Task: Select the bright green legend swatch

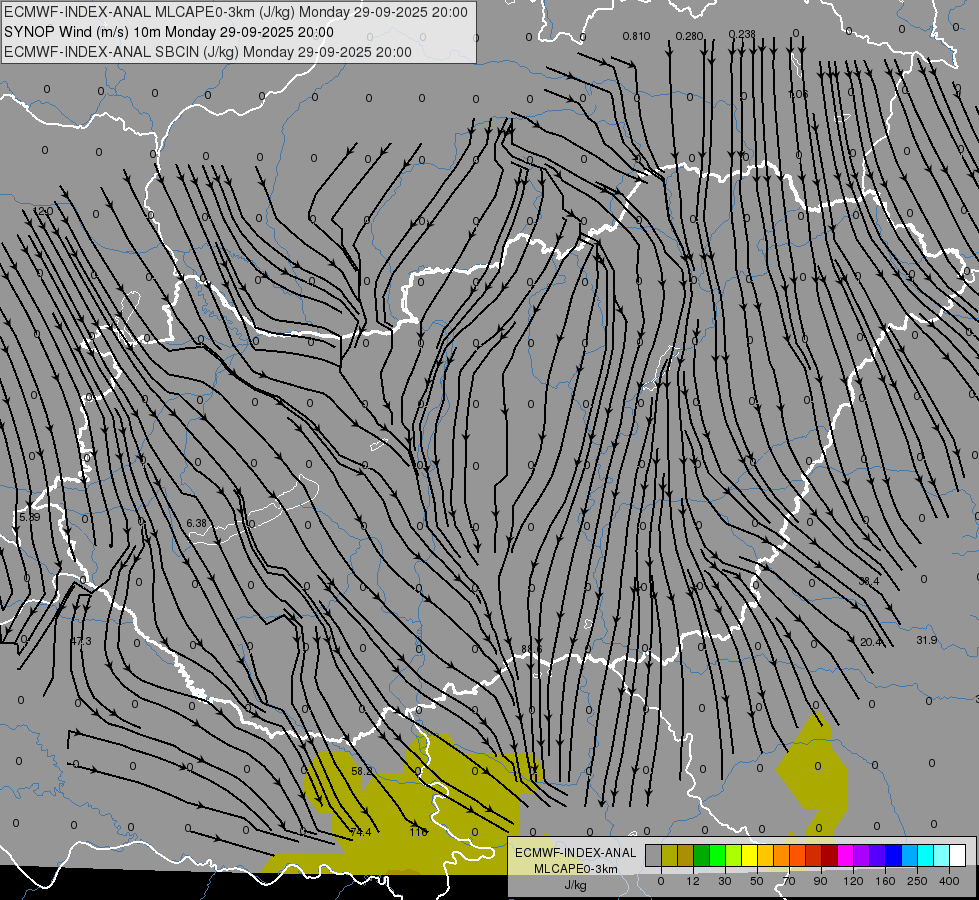Action: tap(717, 856)
